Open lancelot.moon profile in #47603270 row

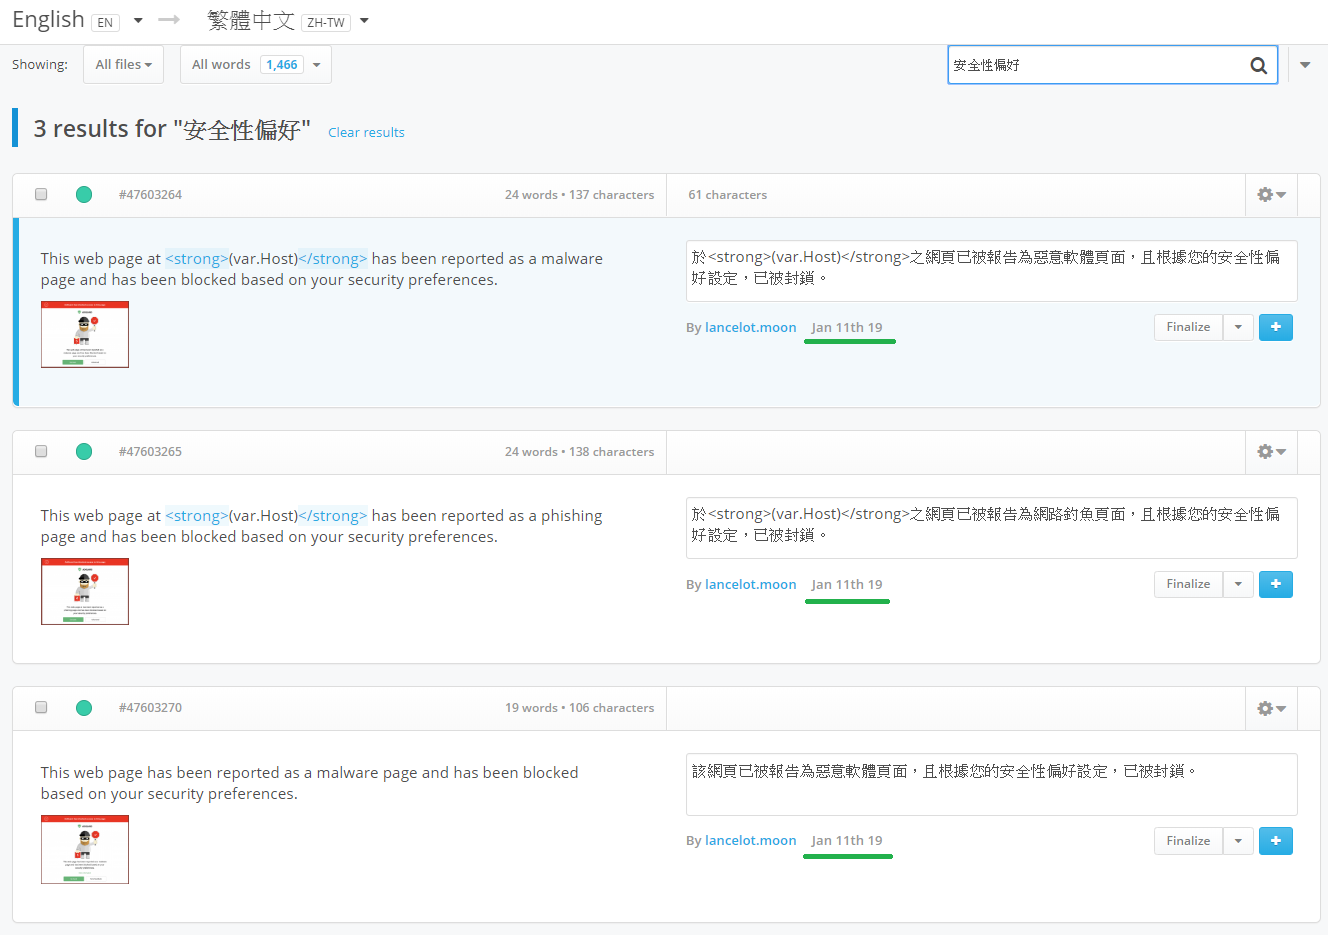pyautogui.click(x=750, y=841)
